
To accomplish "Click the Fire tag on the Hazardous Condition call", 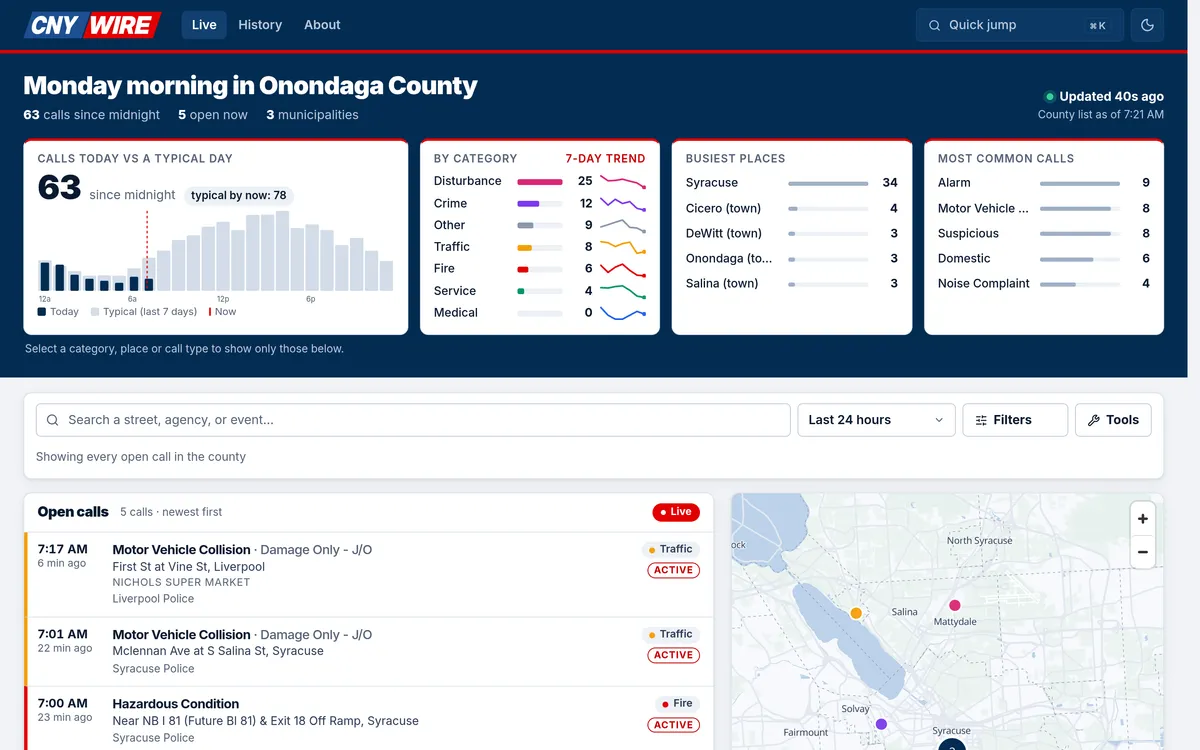I will coord(676,703).
